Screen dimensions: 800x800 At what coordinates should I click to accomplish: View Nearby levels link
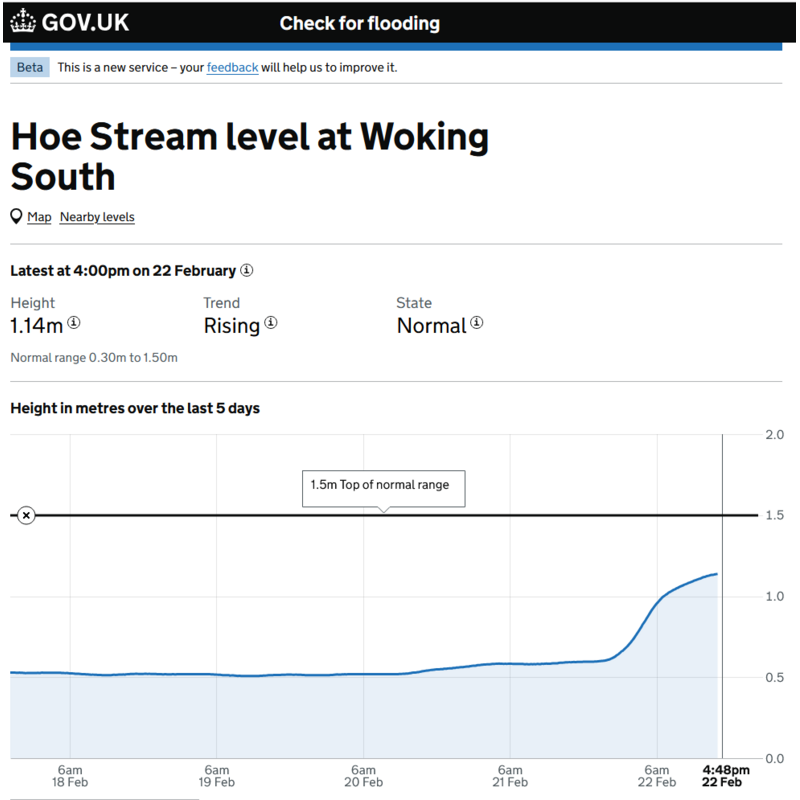97,217
